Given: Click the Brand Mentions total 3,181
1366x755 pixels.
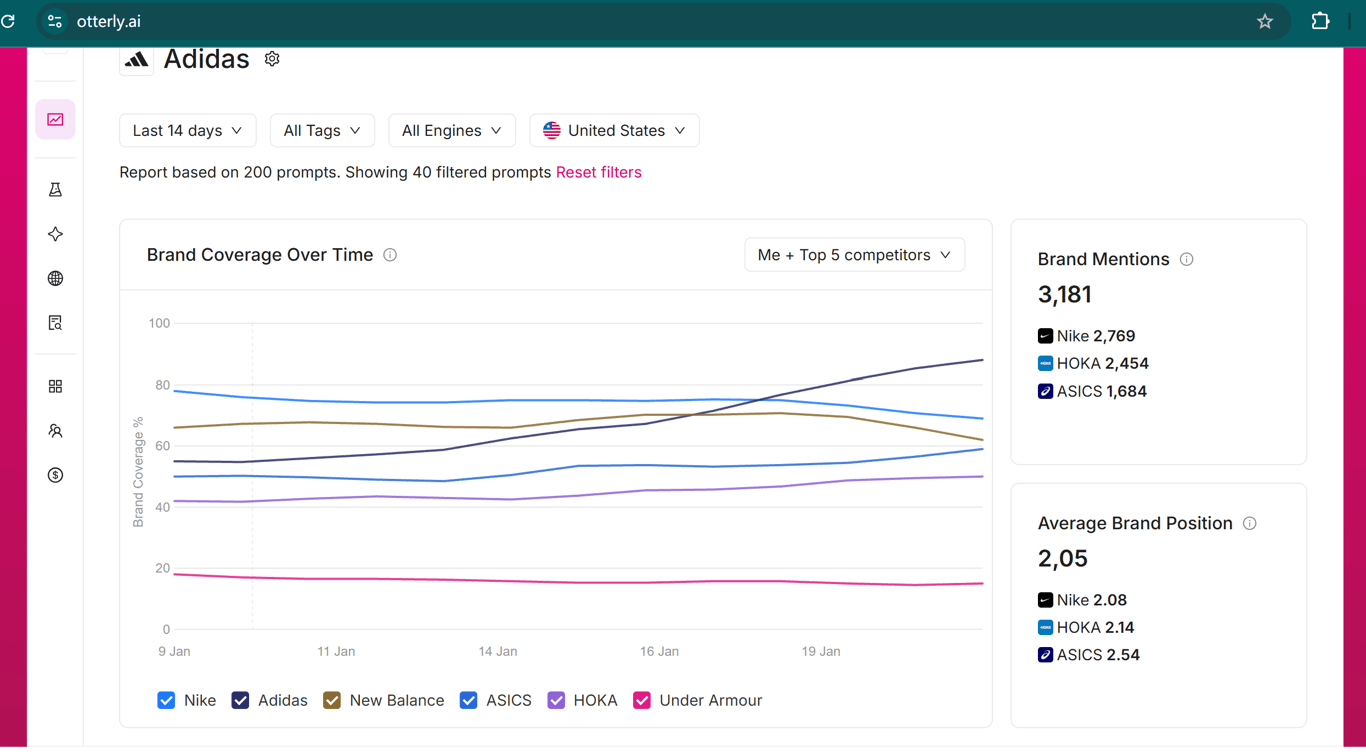Looking at the screenshot, I should point(1065,295).
